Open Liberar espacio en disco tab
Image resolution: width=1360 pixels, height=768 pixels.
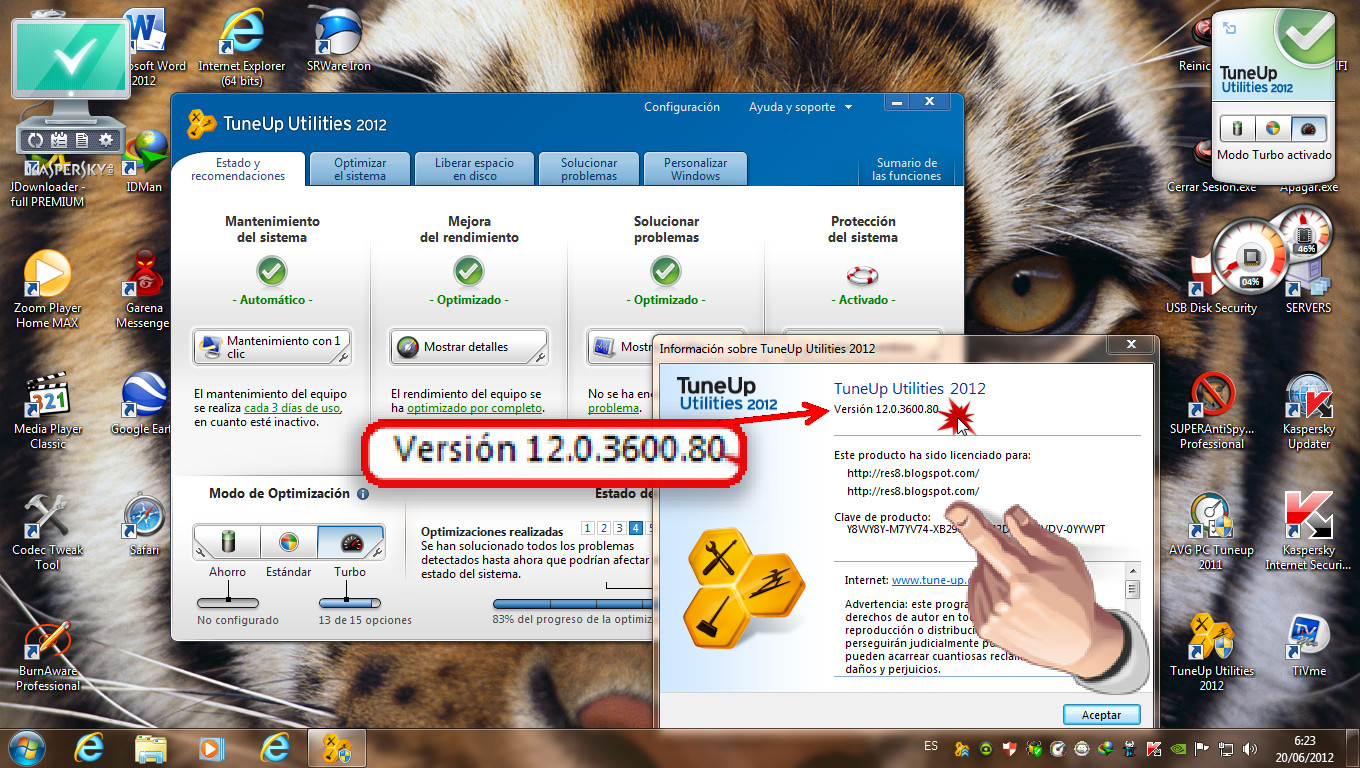(474, 169)
